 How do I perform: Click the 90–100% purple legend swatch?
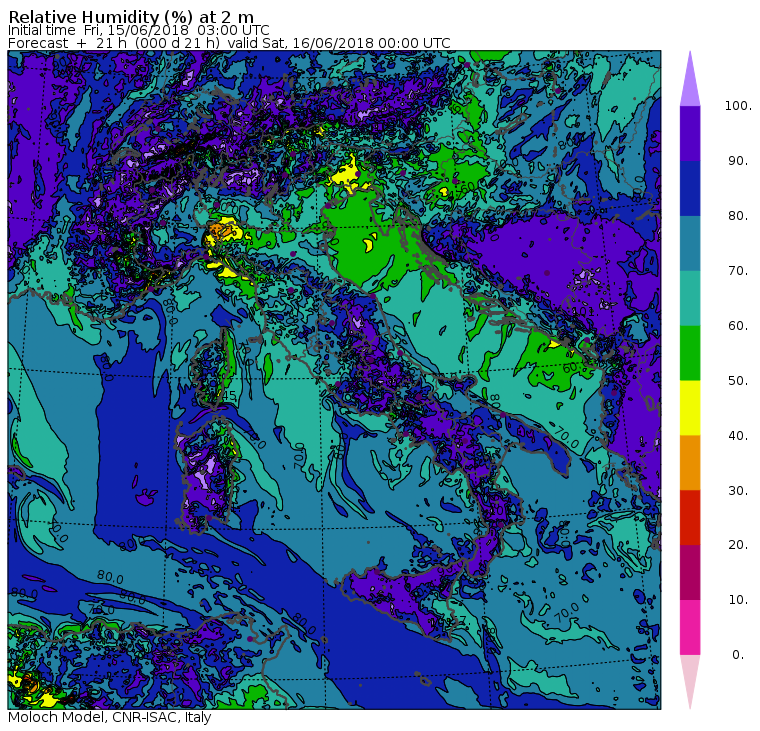[x=690, y=133]
